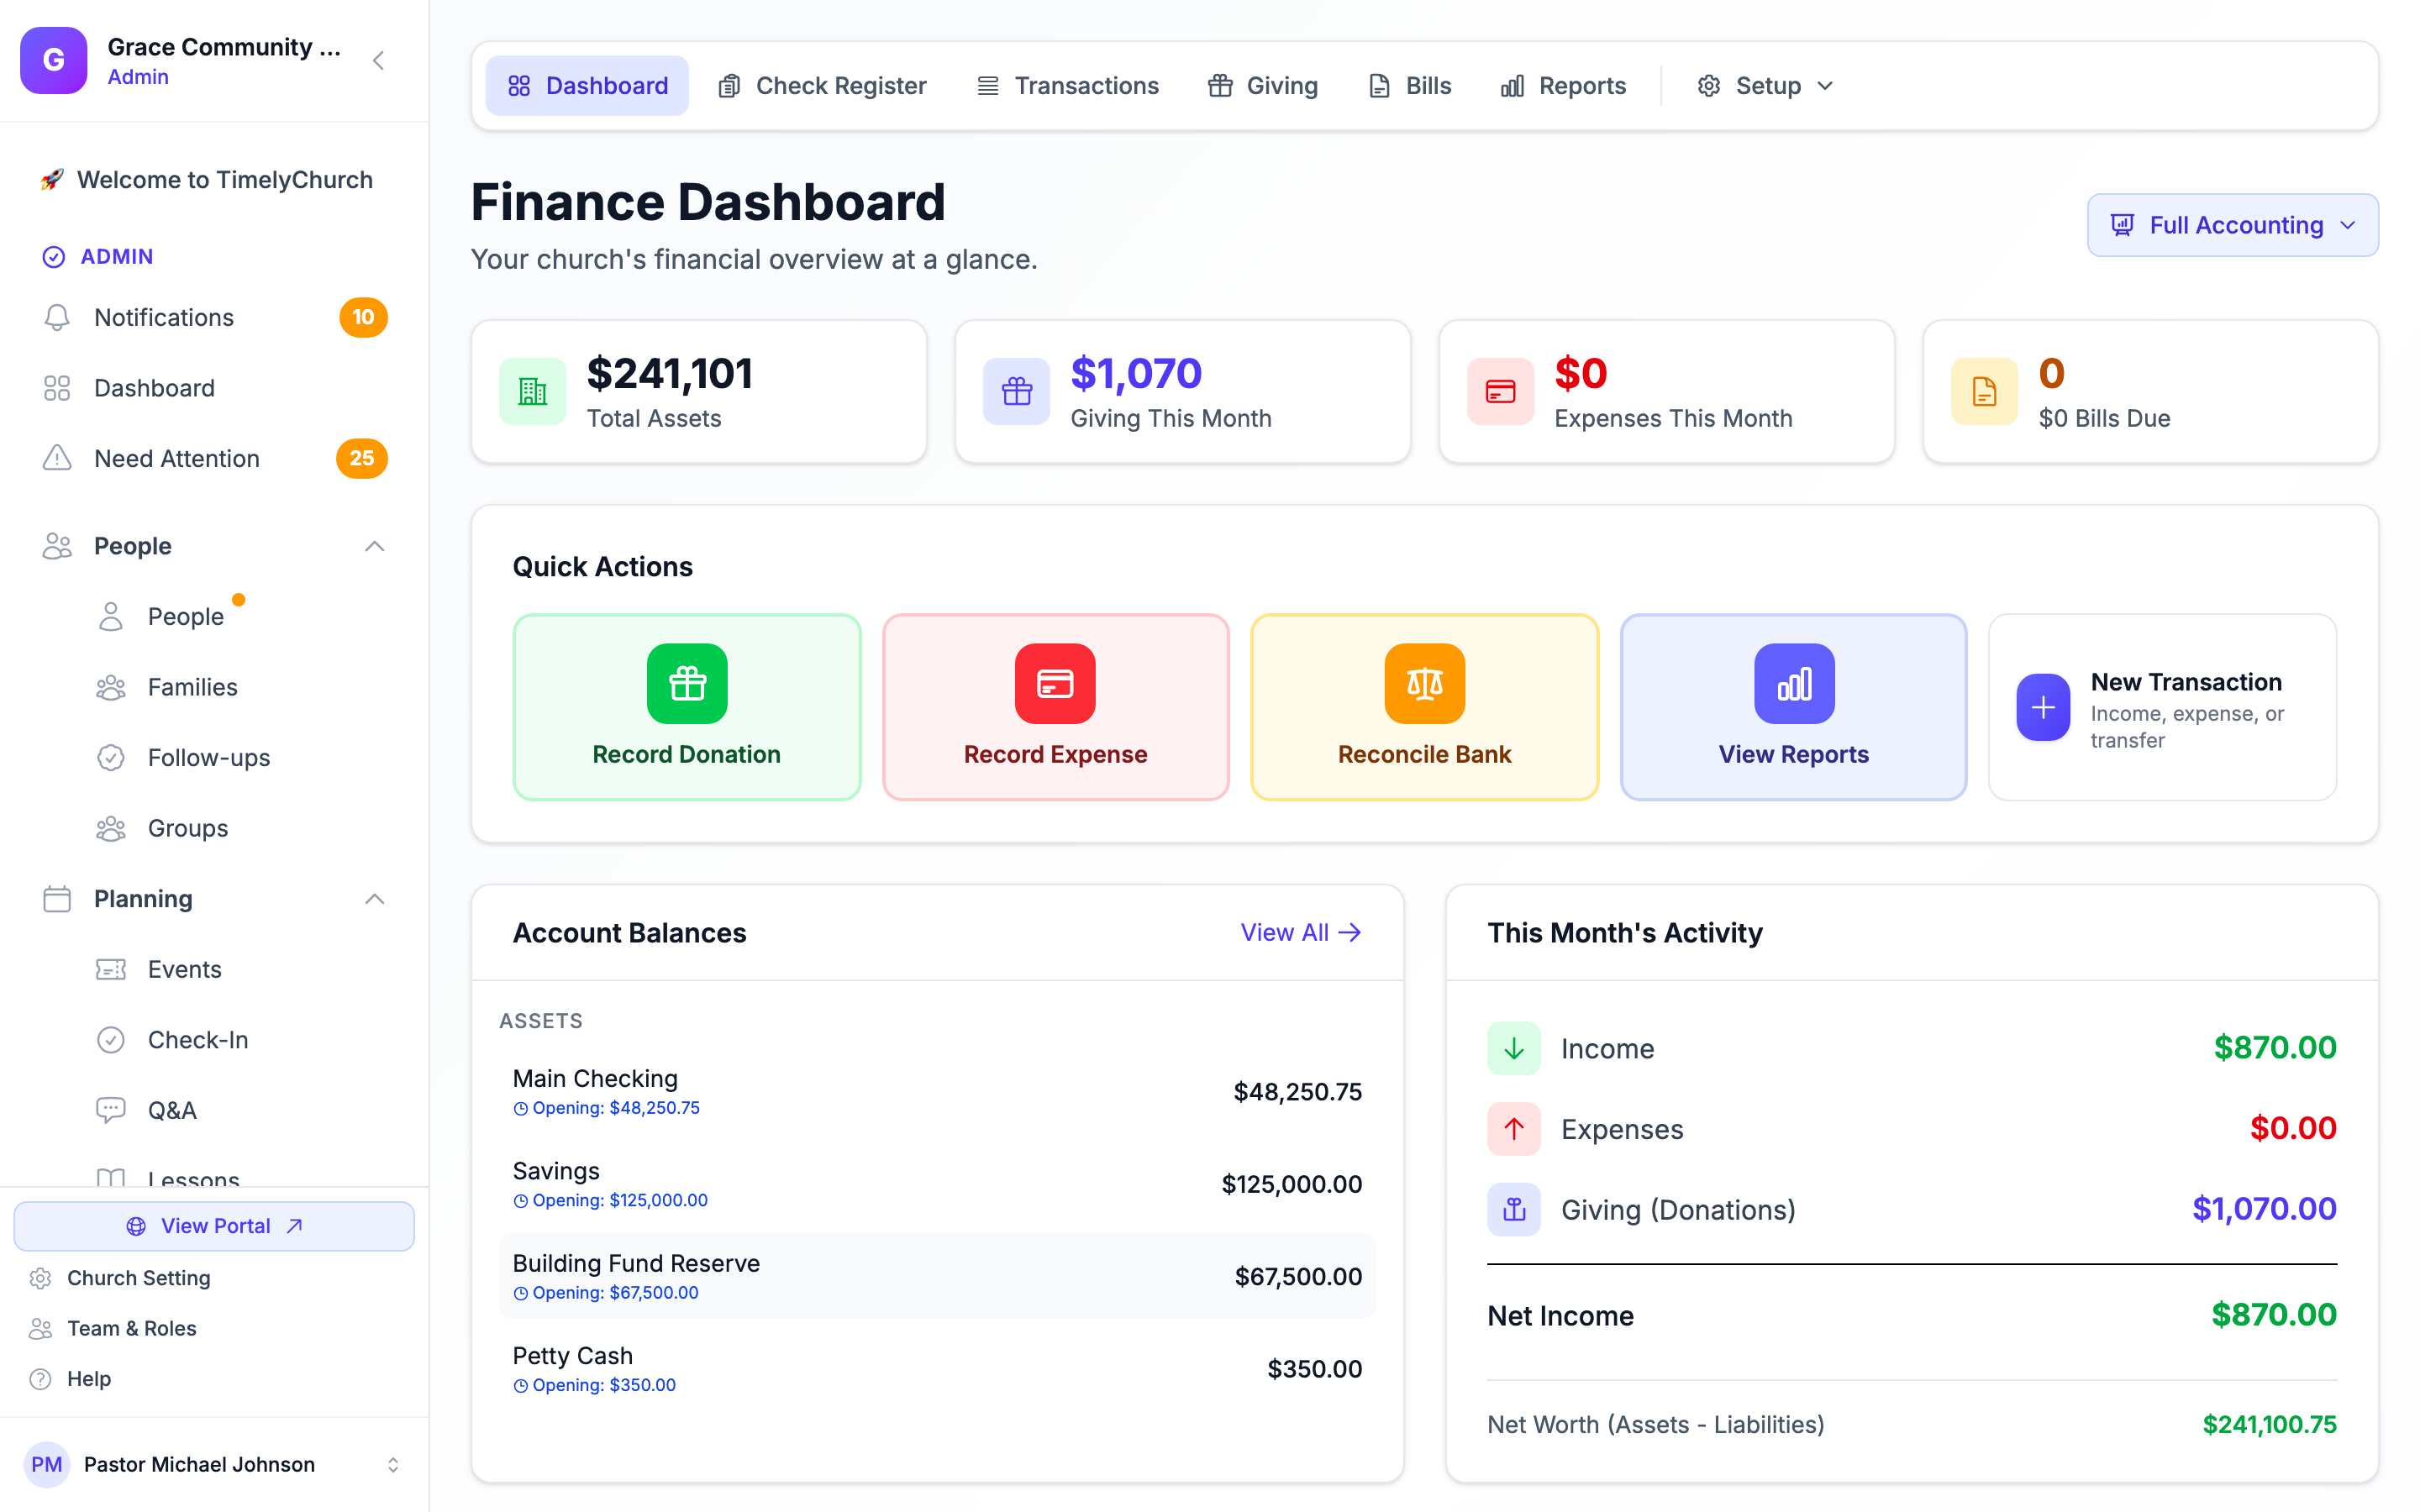This screenshot has width=2420, height=1512.
Task: Click the Net Income $870.00 value
Action: 2273,1315
